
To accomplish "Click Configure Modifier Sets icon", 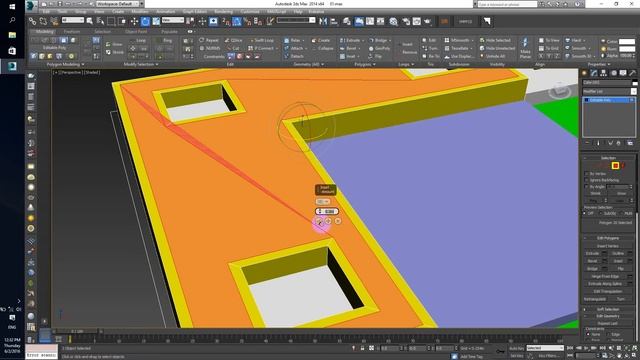I will [x=630, y=143].
